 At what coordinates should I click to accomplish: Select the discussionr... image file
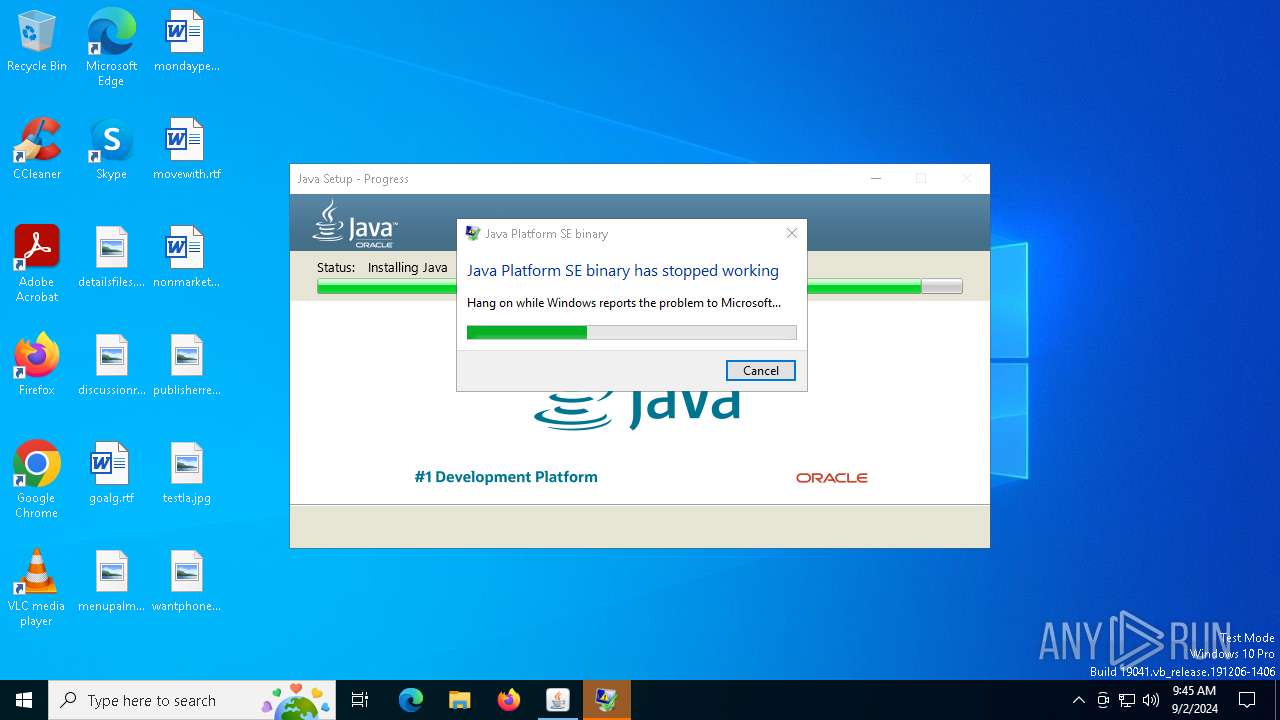click(x=111, y=366)
